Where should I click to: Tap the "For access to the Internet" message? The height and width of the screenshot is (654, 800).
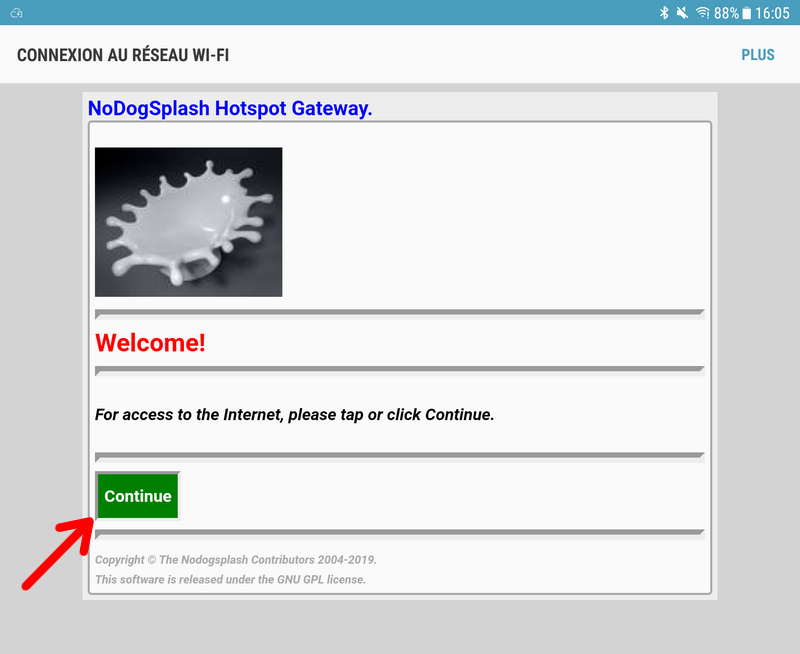click(x=294, y=415)
